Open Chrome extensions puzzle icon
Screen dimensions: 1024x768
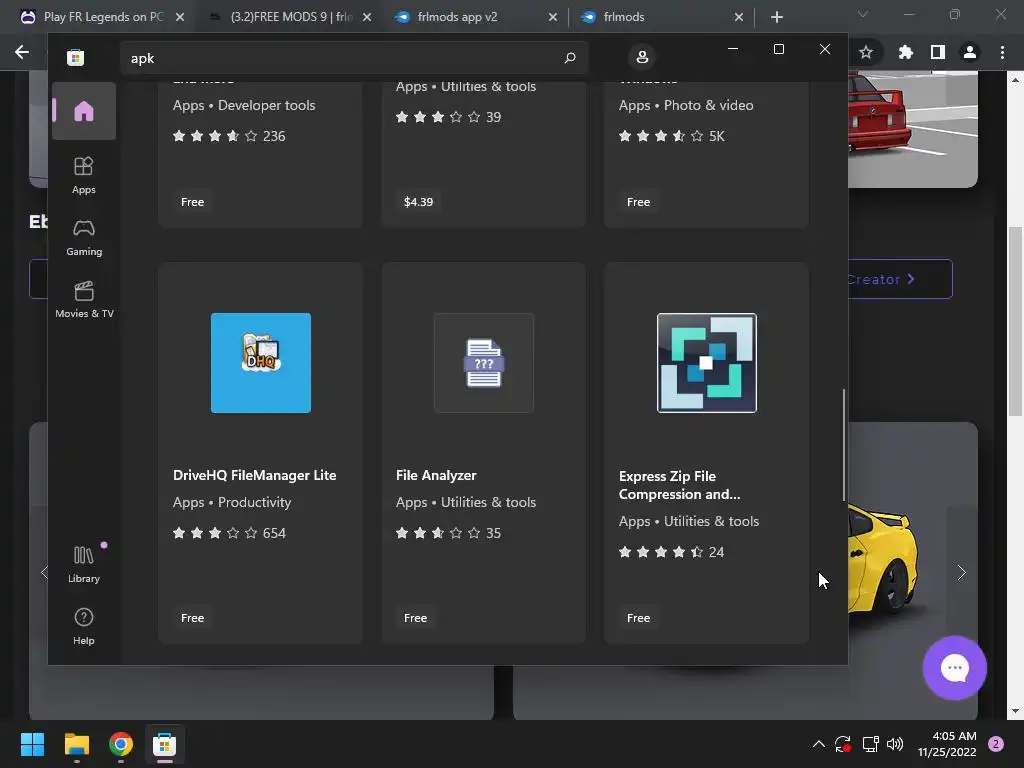905,52
